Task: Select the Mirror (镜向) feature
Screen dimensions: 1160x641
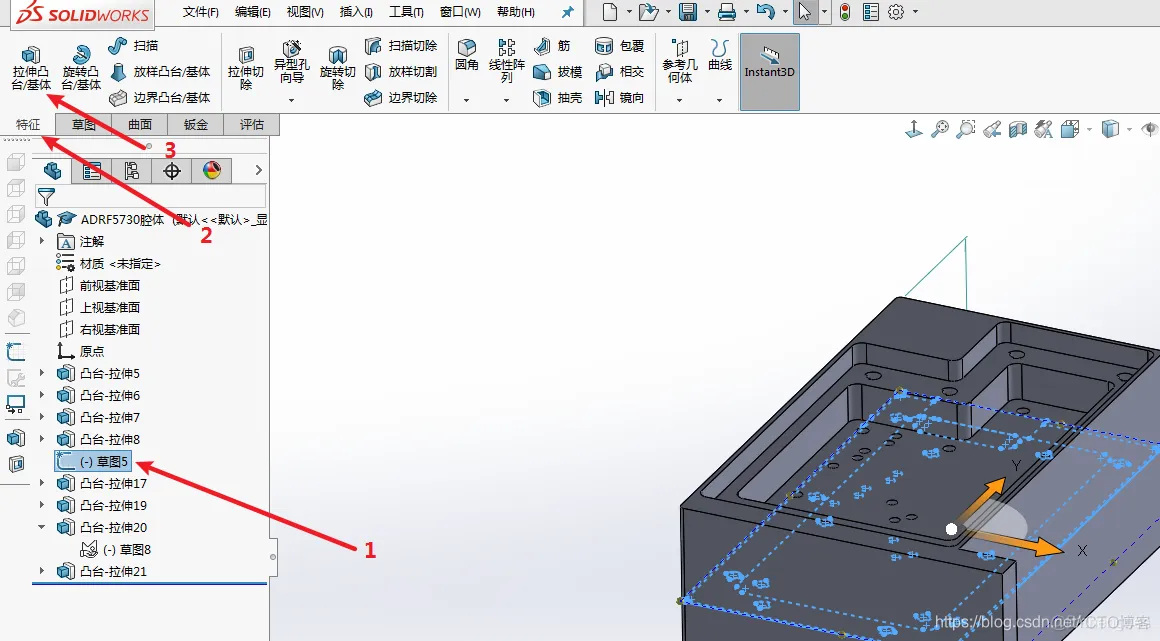Action: point(620,98)
